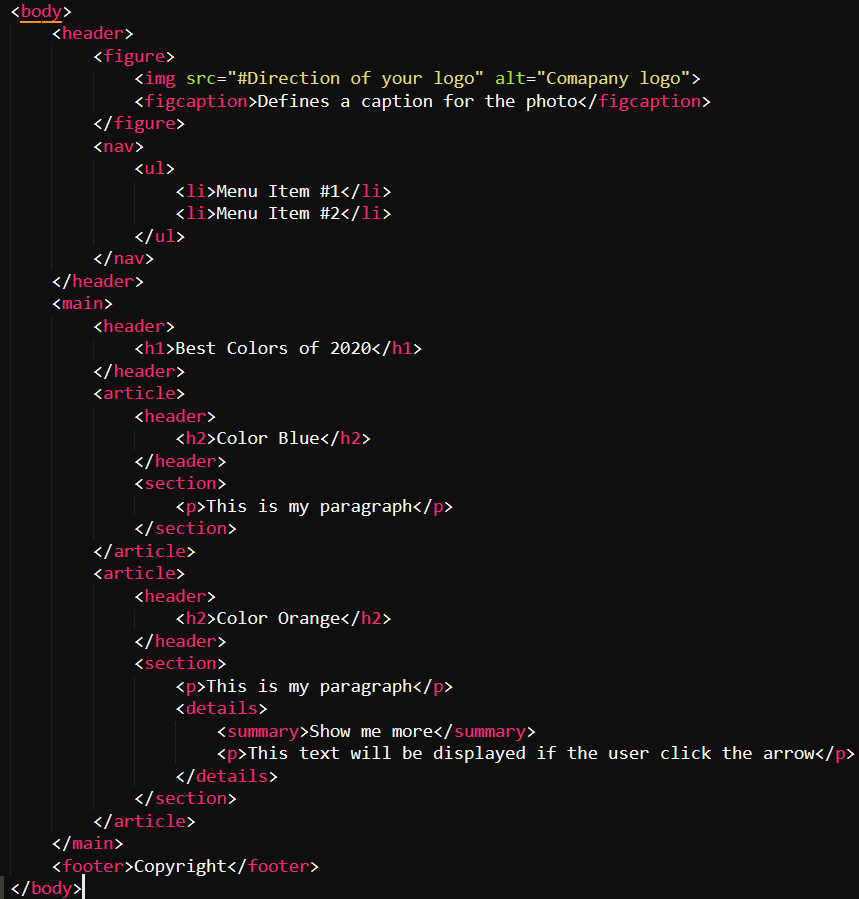Click the details opening tag

point(220,707)
